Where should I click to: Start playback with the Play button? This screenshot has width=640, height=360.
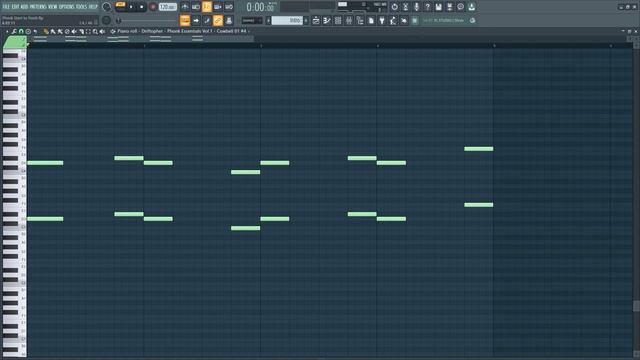[x=131, y=7]
